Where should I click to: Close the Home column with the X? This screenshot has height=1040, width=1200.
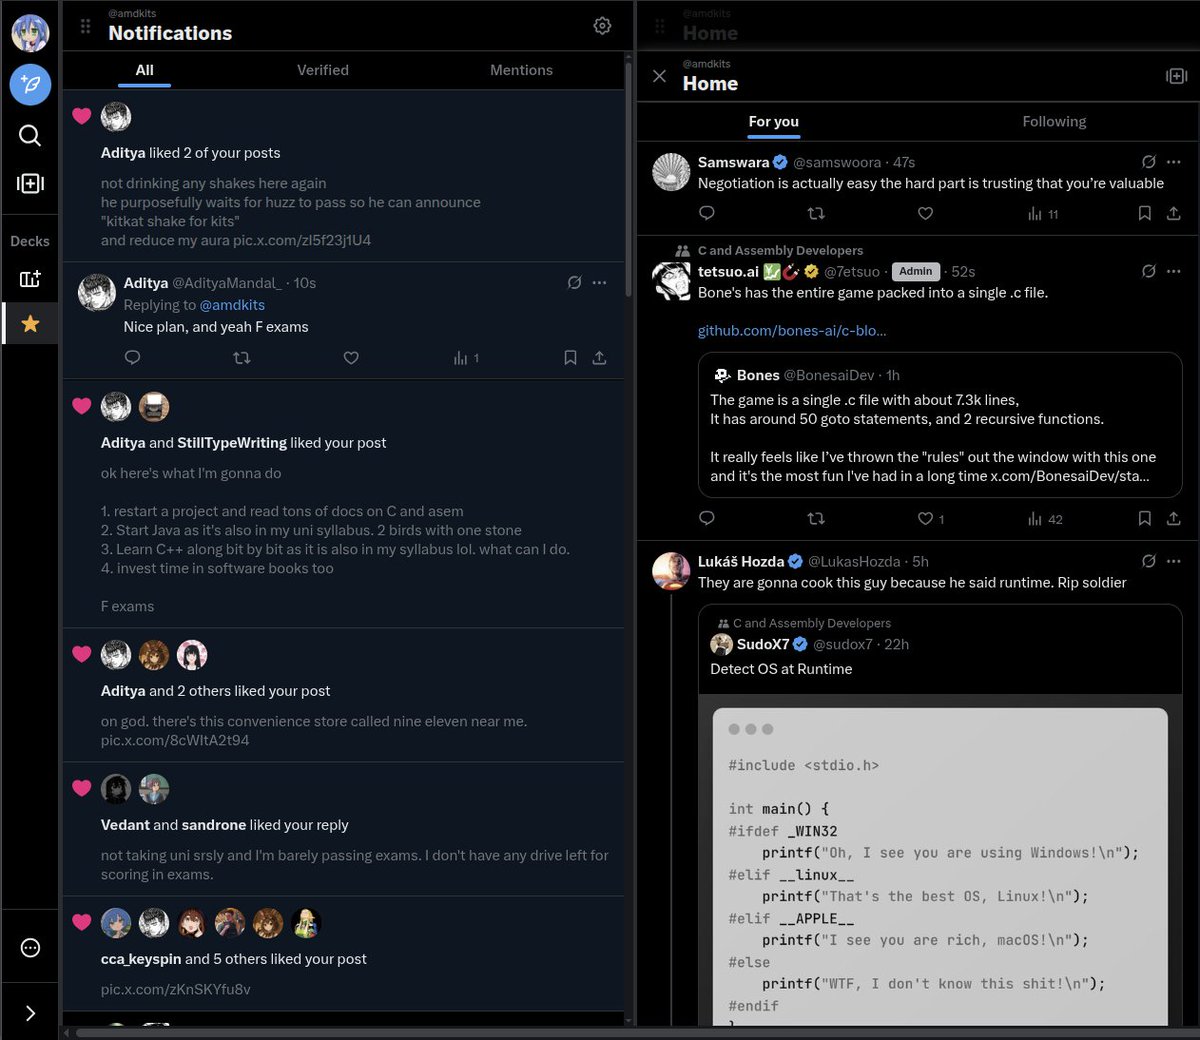659,76
